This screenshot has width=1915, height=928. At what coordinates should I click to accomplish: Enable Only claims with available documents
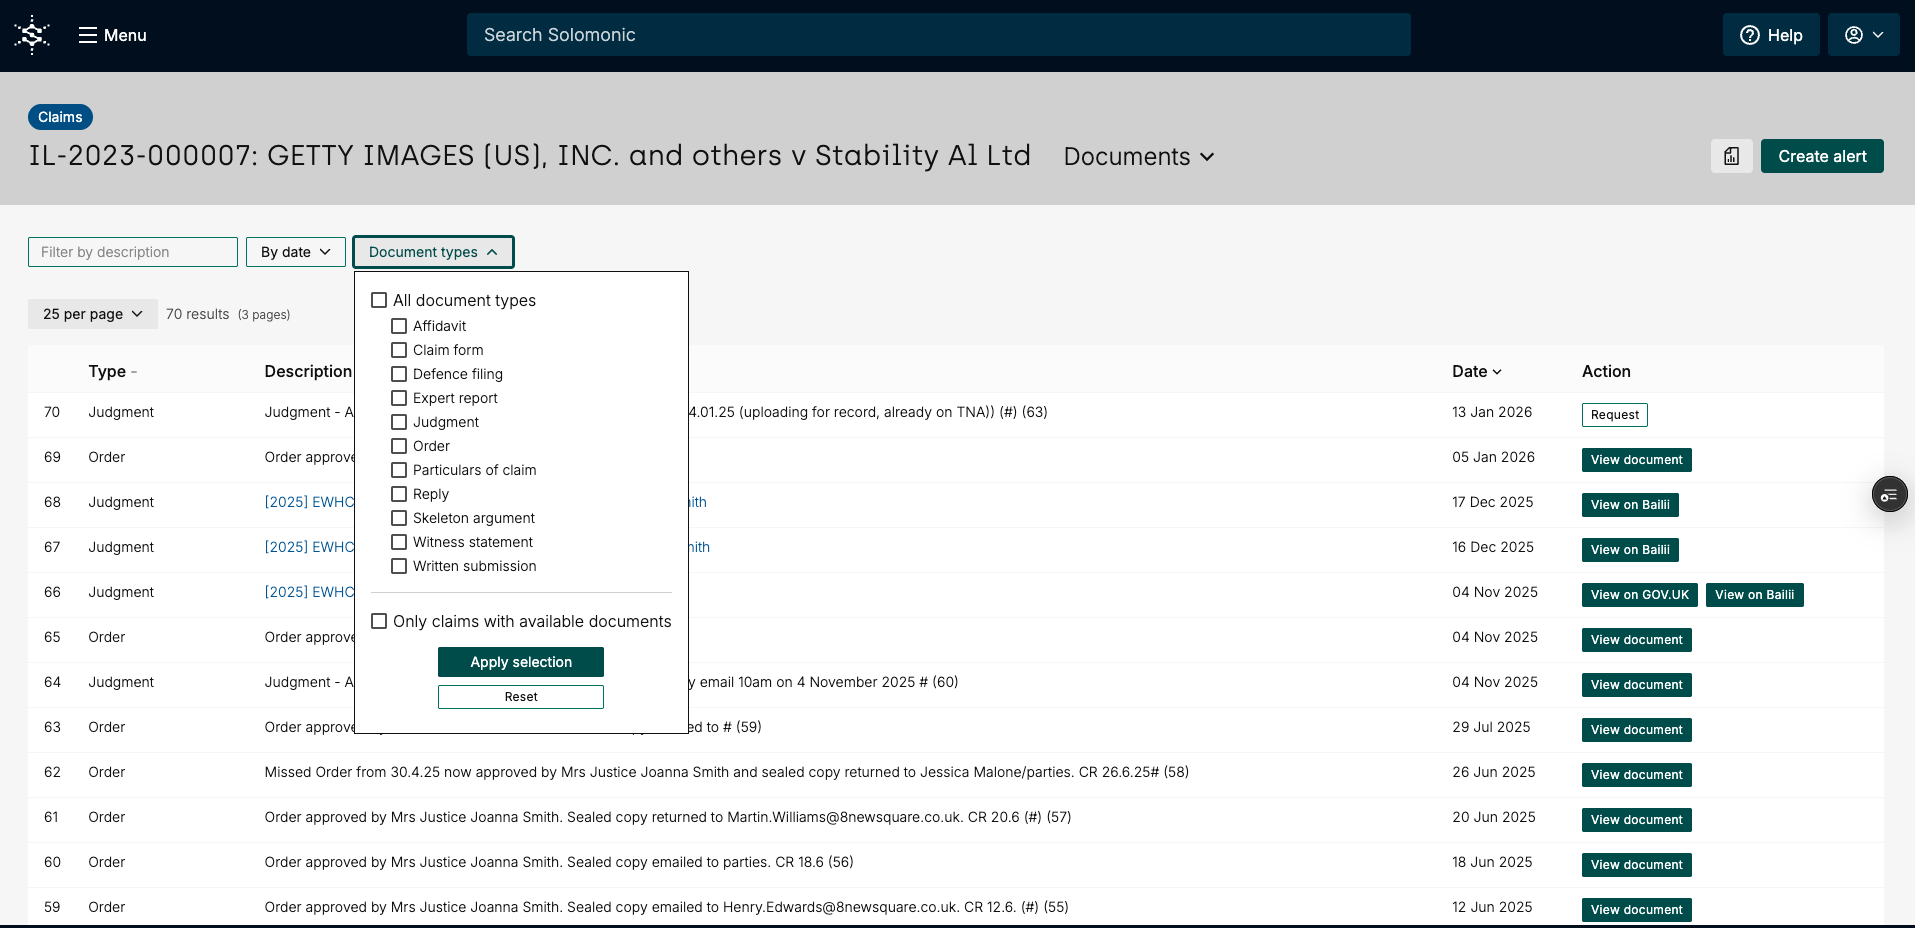(379, 621)
